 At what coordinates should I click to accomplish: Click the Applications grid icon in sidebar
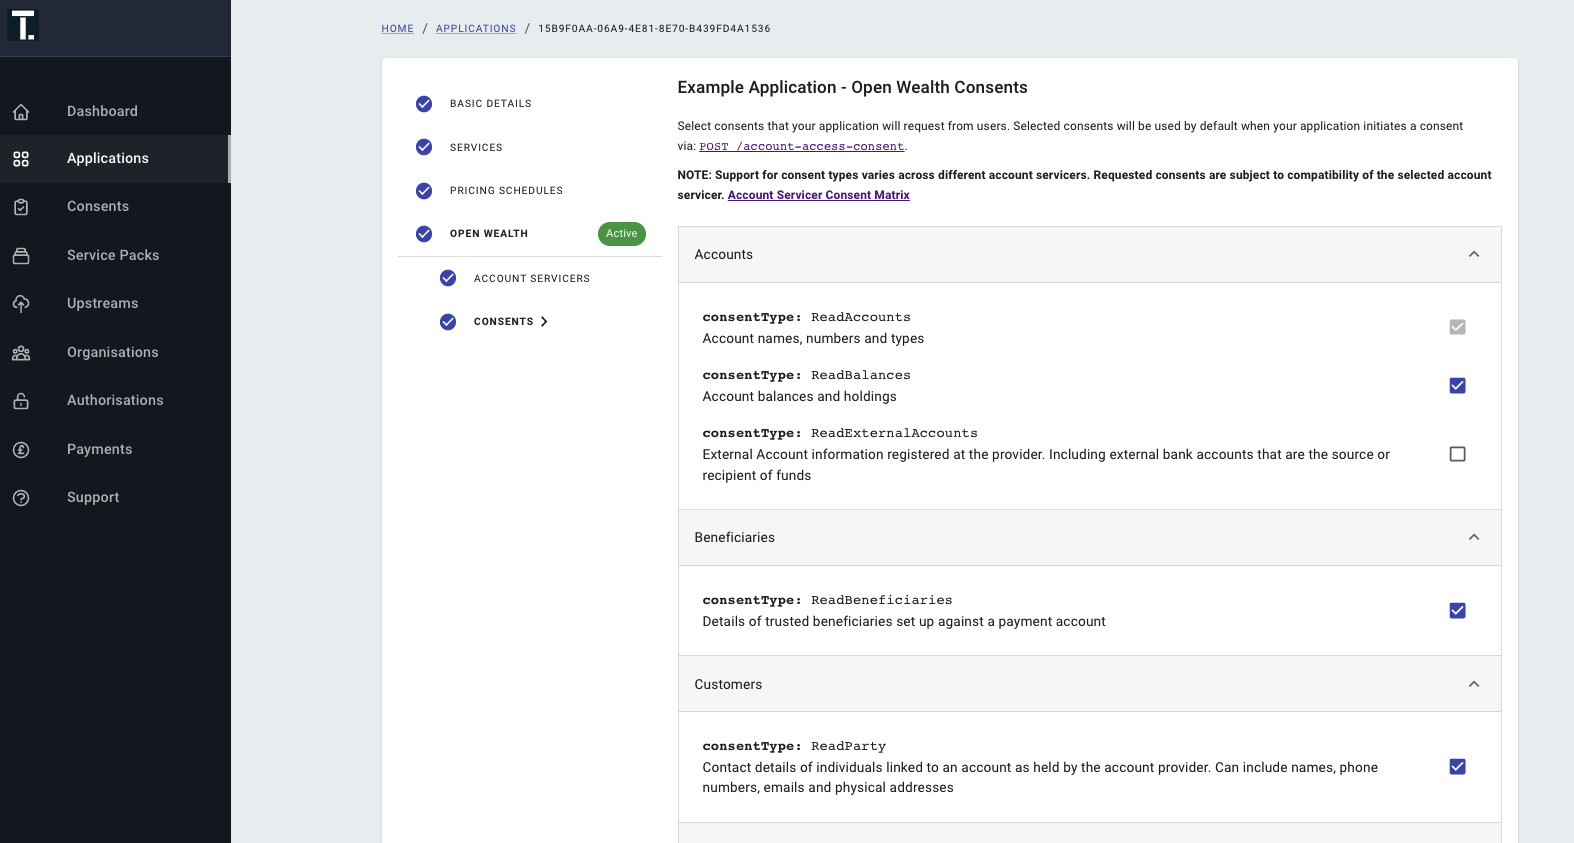[21, 159]
